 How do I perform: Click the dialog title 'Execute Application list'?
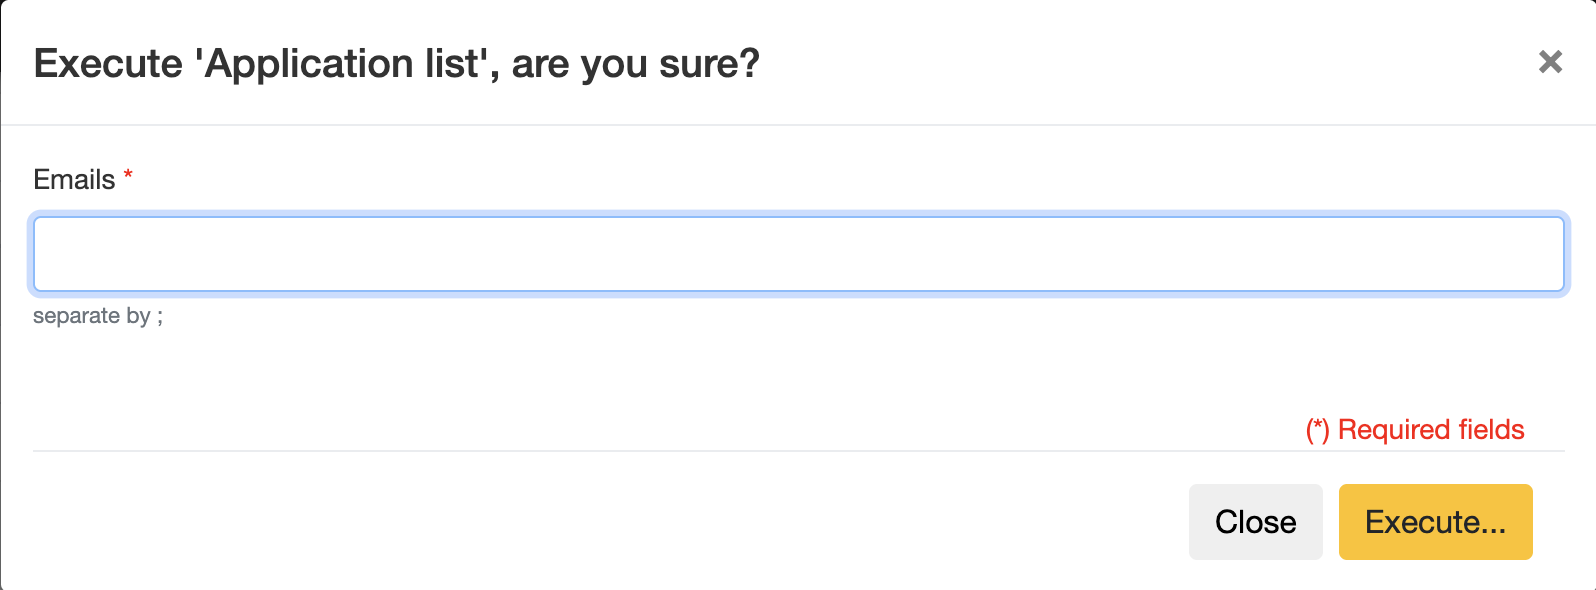tap(396, 64)
